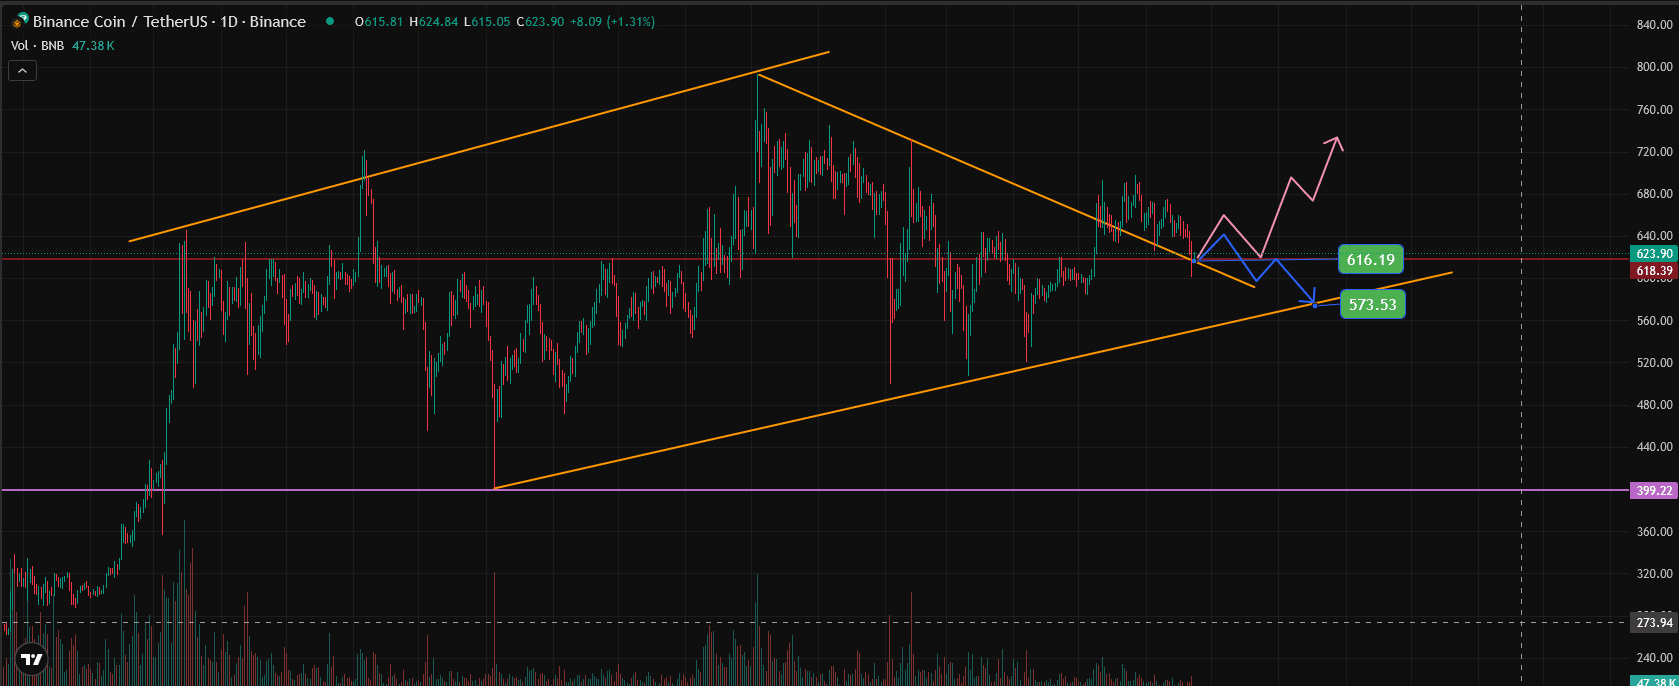Click the green market status dot
The height and width of the screenshot is (686, 1679).
click(x=330, y=21)
